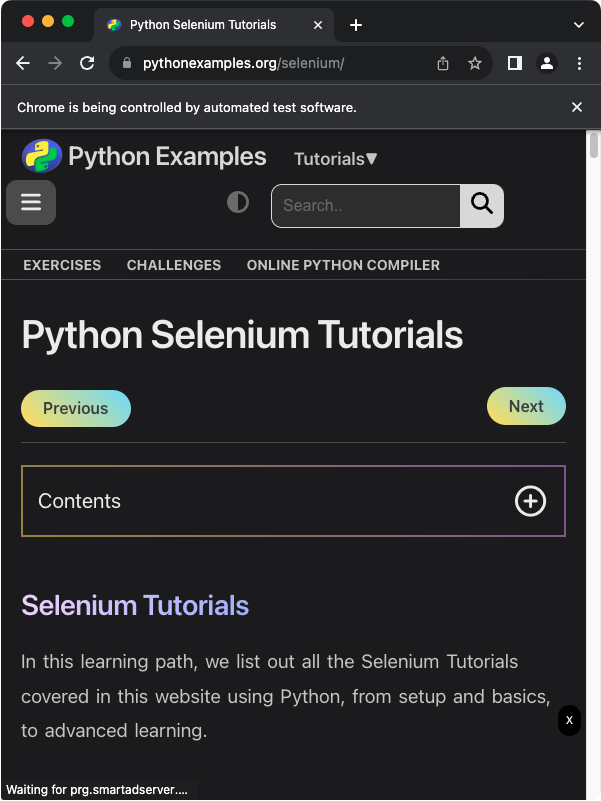
Task: Open the ONLINE PYTHON COMPILER link
Action: tap(343, 265)
